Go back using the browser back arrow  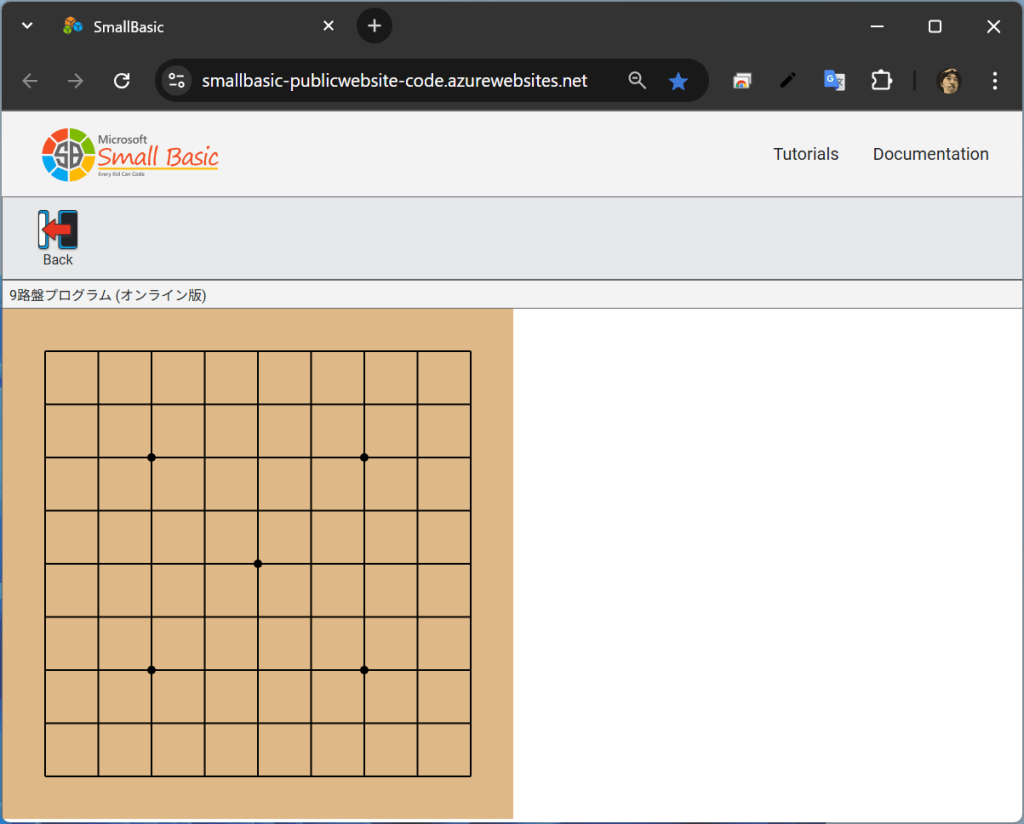click(x=30, y=81)
